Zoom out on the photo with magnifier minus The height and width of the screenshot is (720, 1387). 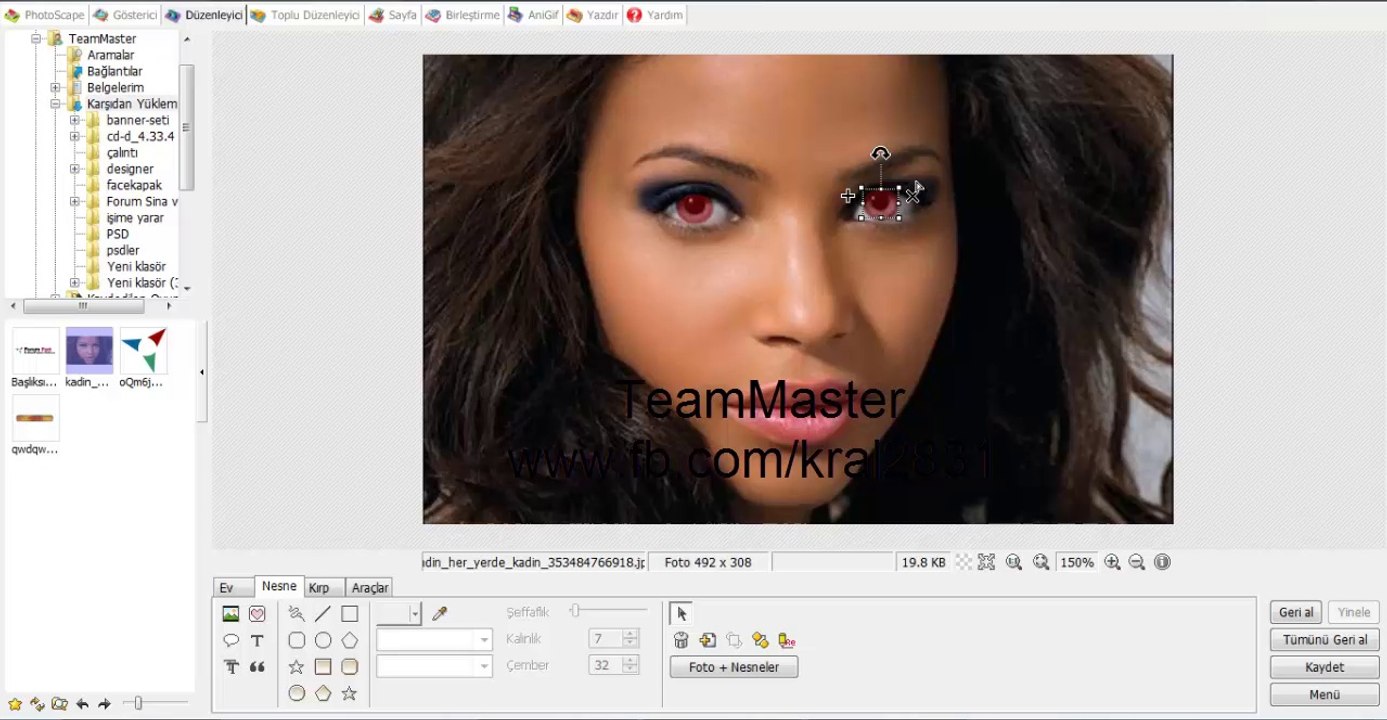point(1137,563)
